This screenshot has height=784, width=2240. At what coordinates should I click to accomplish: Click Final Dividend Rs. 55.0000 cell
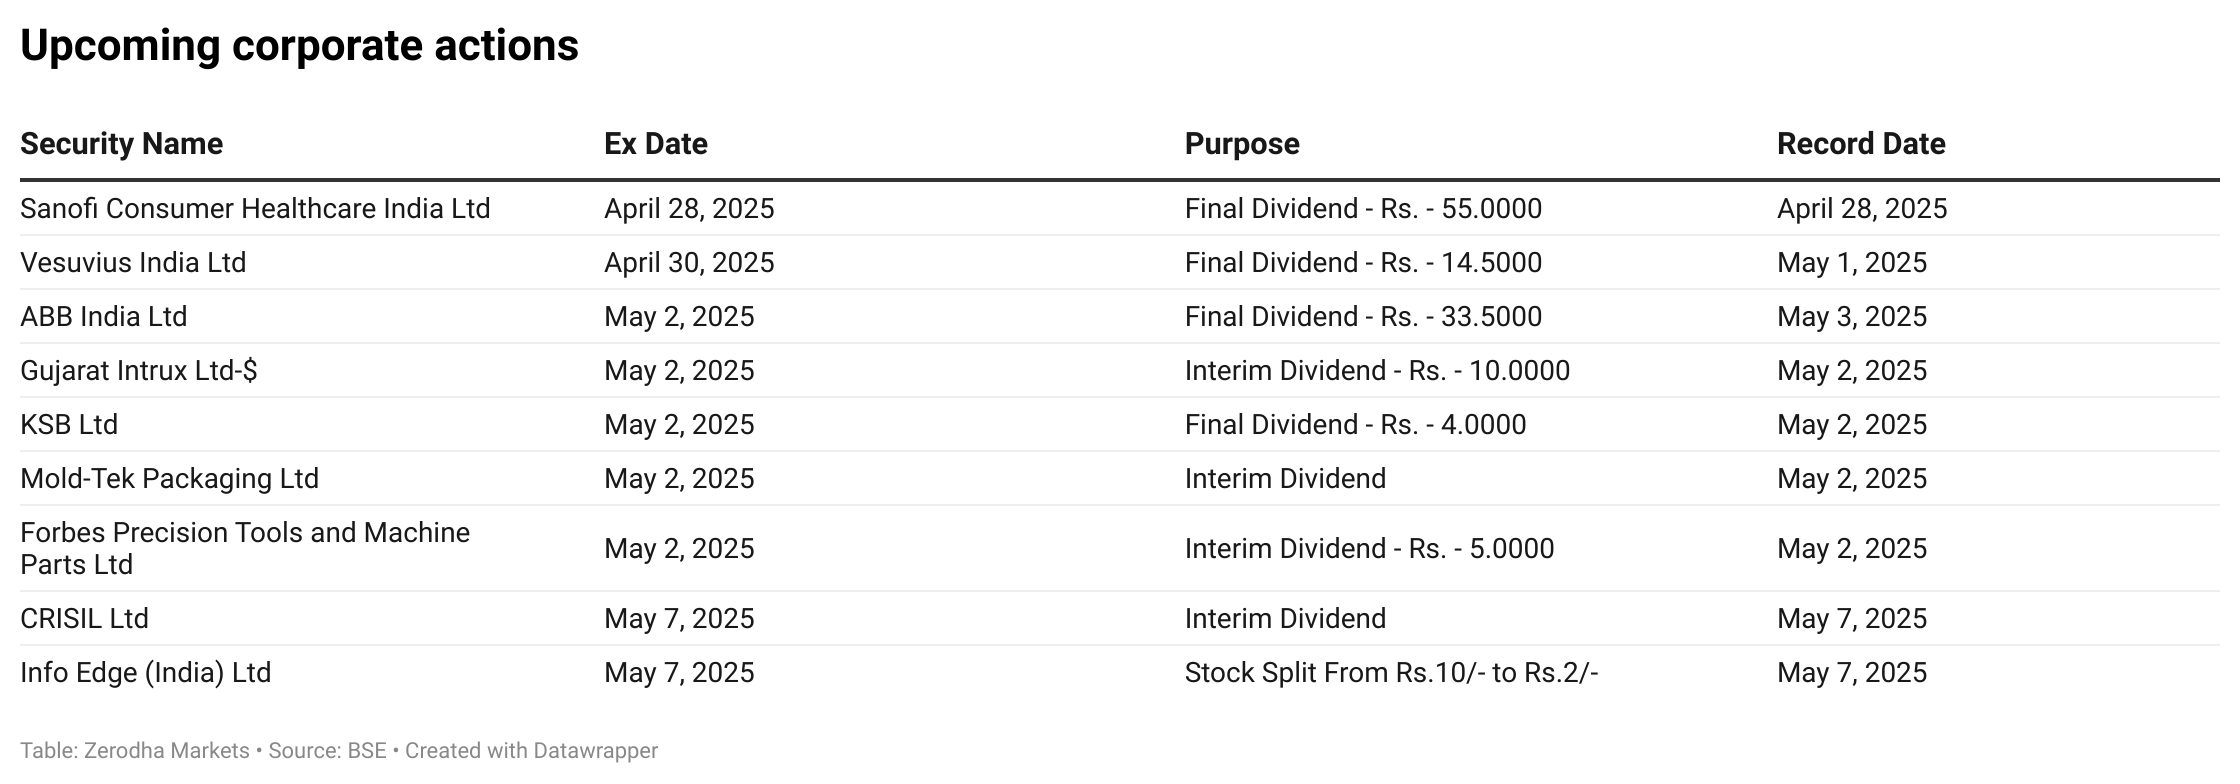click(1363, 209)
